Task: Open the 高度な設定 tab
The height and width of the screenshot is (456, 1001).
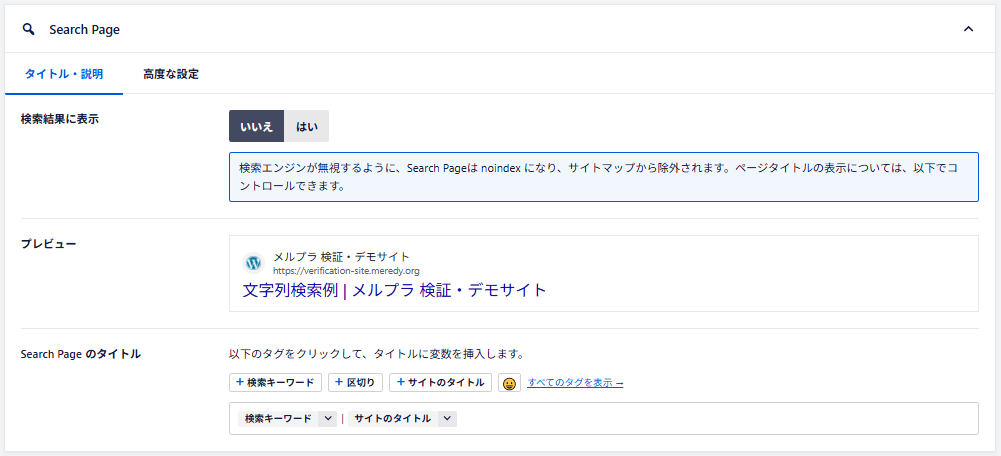Action: coord(171,74)
